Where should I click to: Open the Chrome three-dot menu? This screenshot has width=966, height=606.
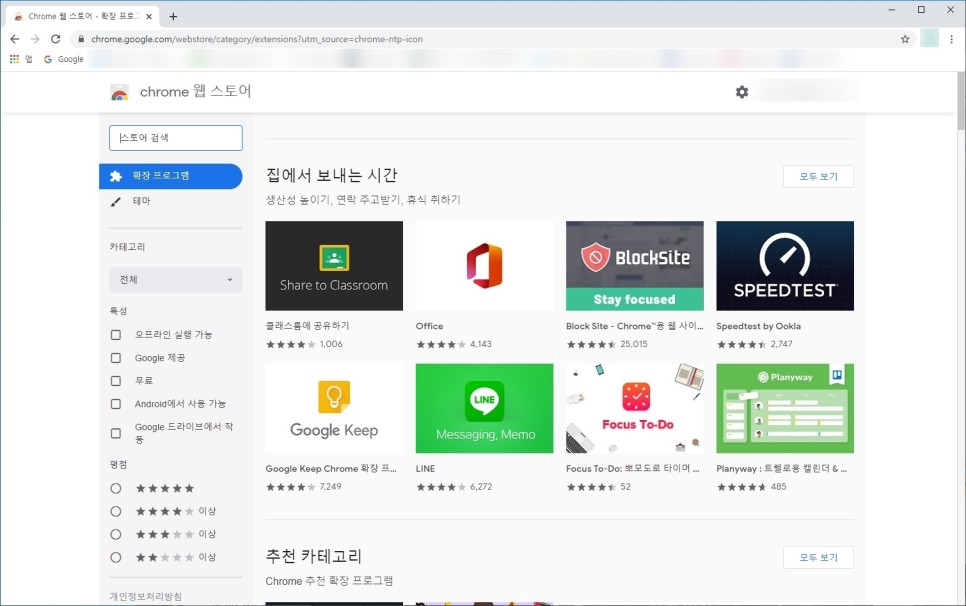click(x=951, y=39)
